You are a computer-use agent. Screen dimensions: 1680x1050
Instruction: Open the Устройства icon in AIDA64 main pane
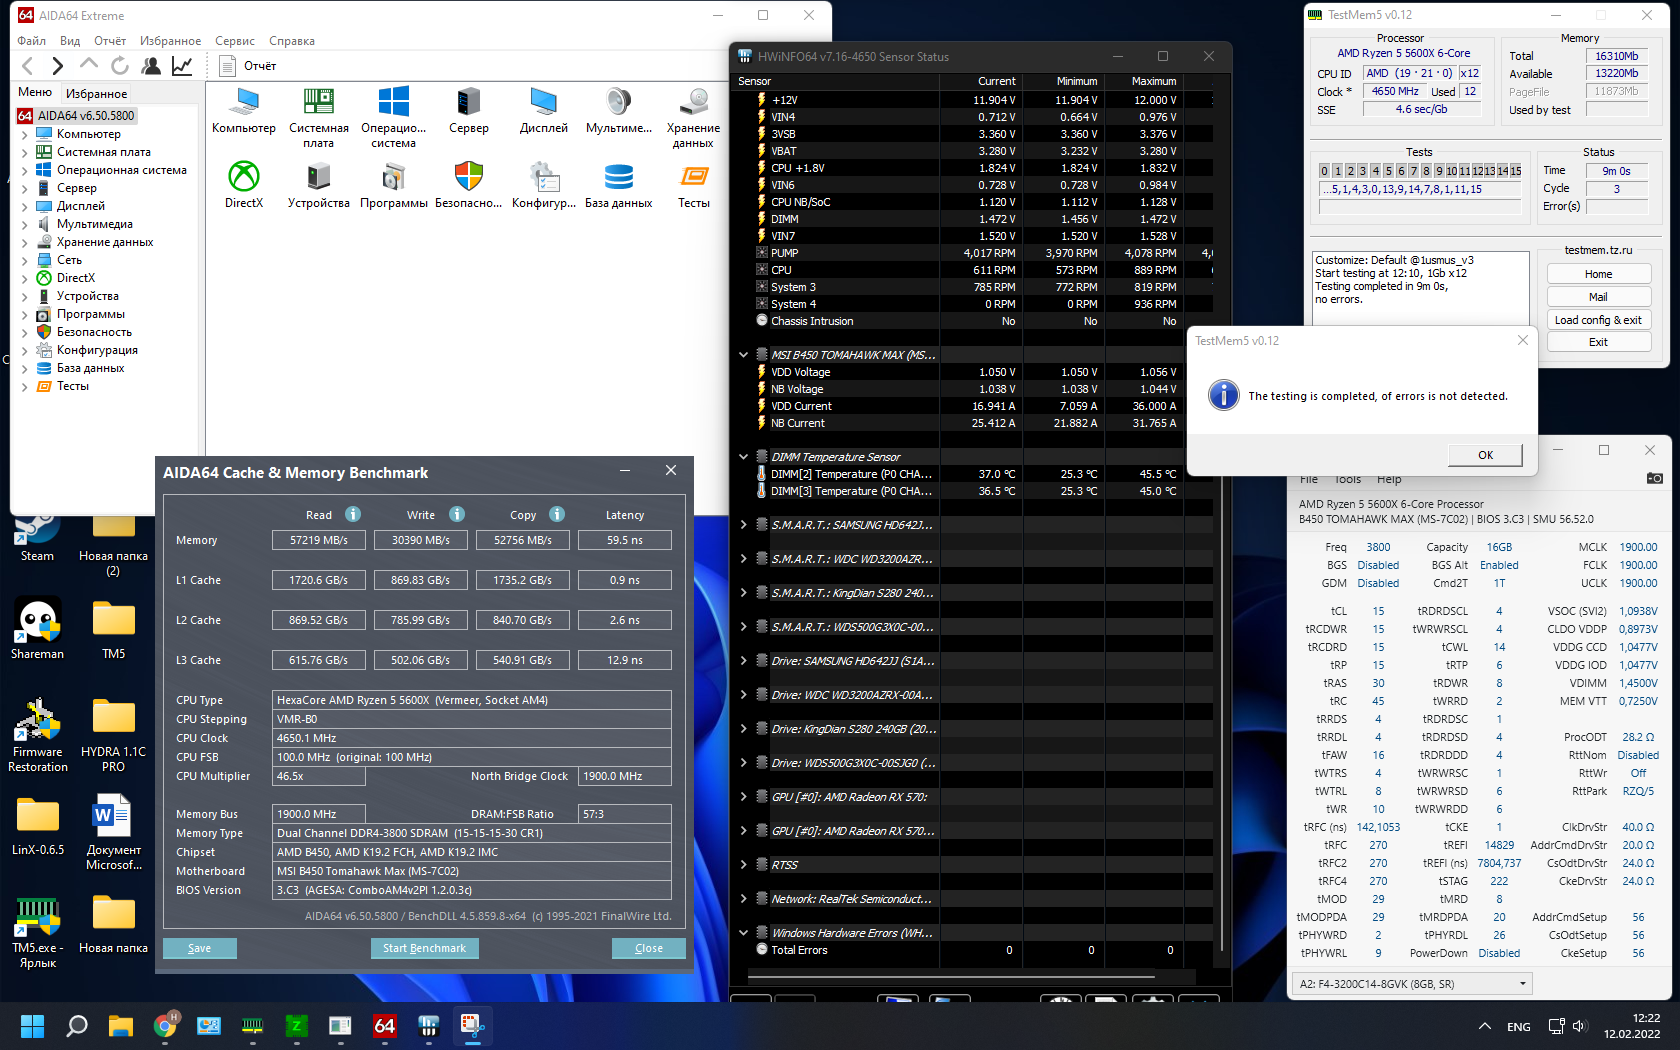319,185
